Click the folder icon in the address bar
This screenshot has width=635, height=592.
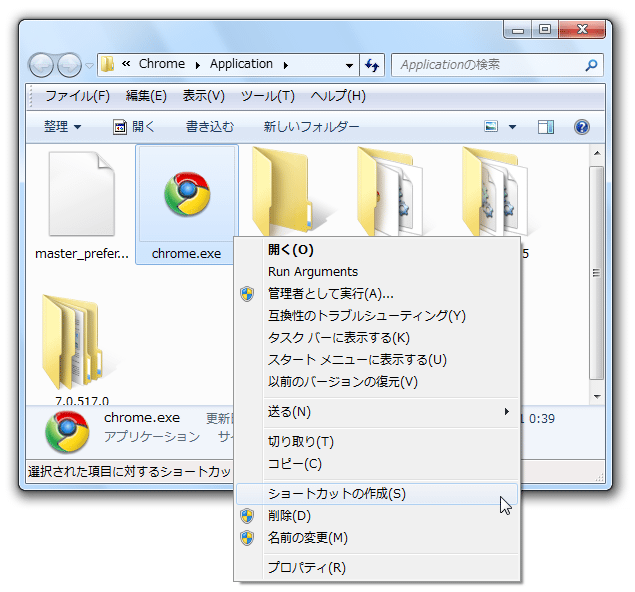107,64
